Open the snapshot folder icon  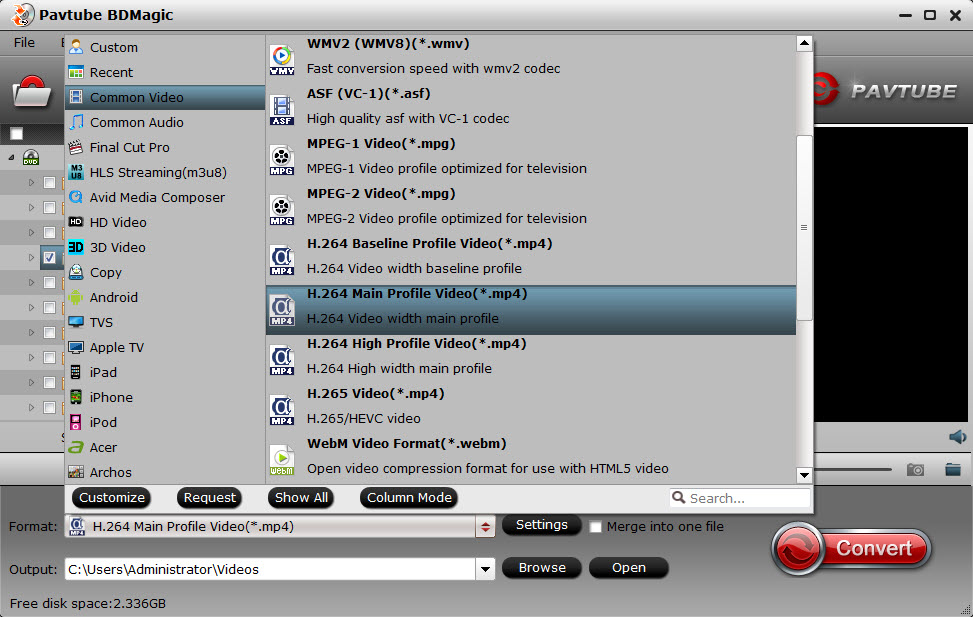(953, 469)
